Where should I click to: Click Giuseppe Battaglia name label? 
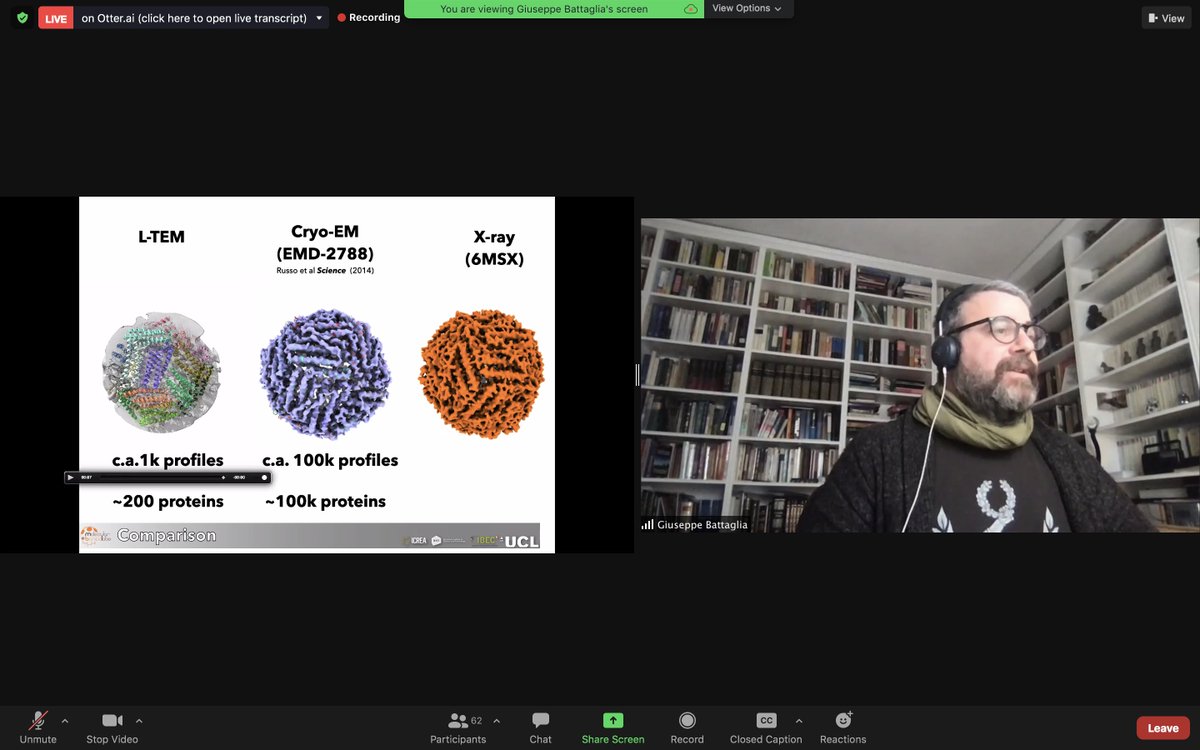[x=702, y=525]
